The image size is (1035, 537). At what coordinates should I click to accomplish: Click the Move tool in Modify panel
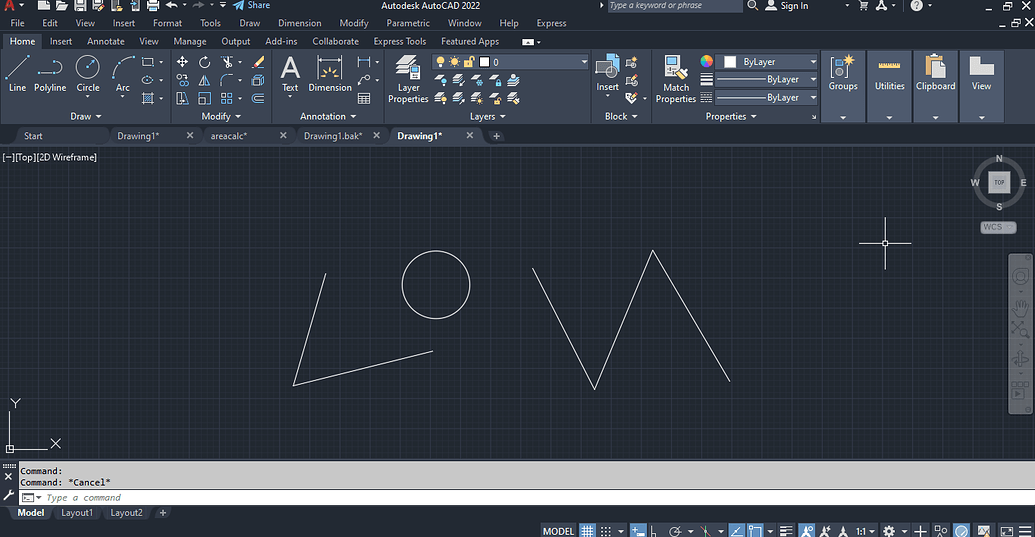tap(182, 62)
